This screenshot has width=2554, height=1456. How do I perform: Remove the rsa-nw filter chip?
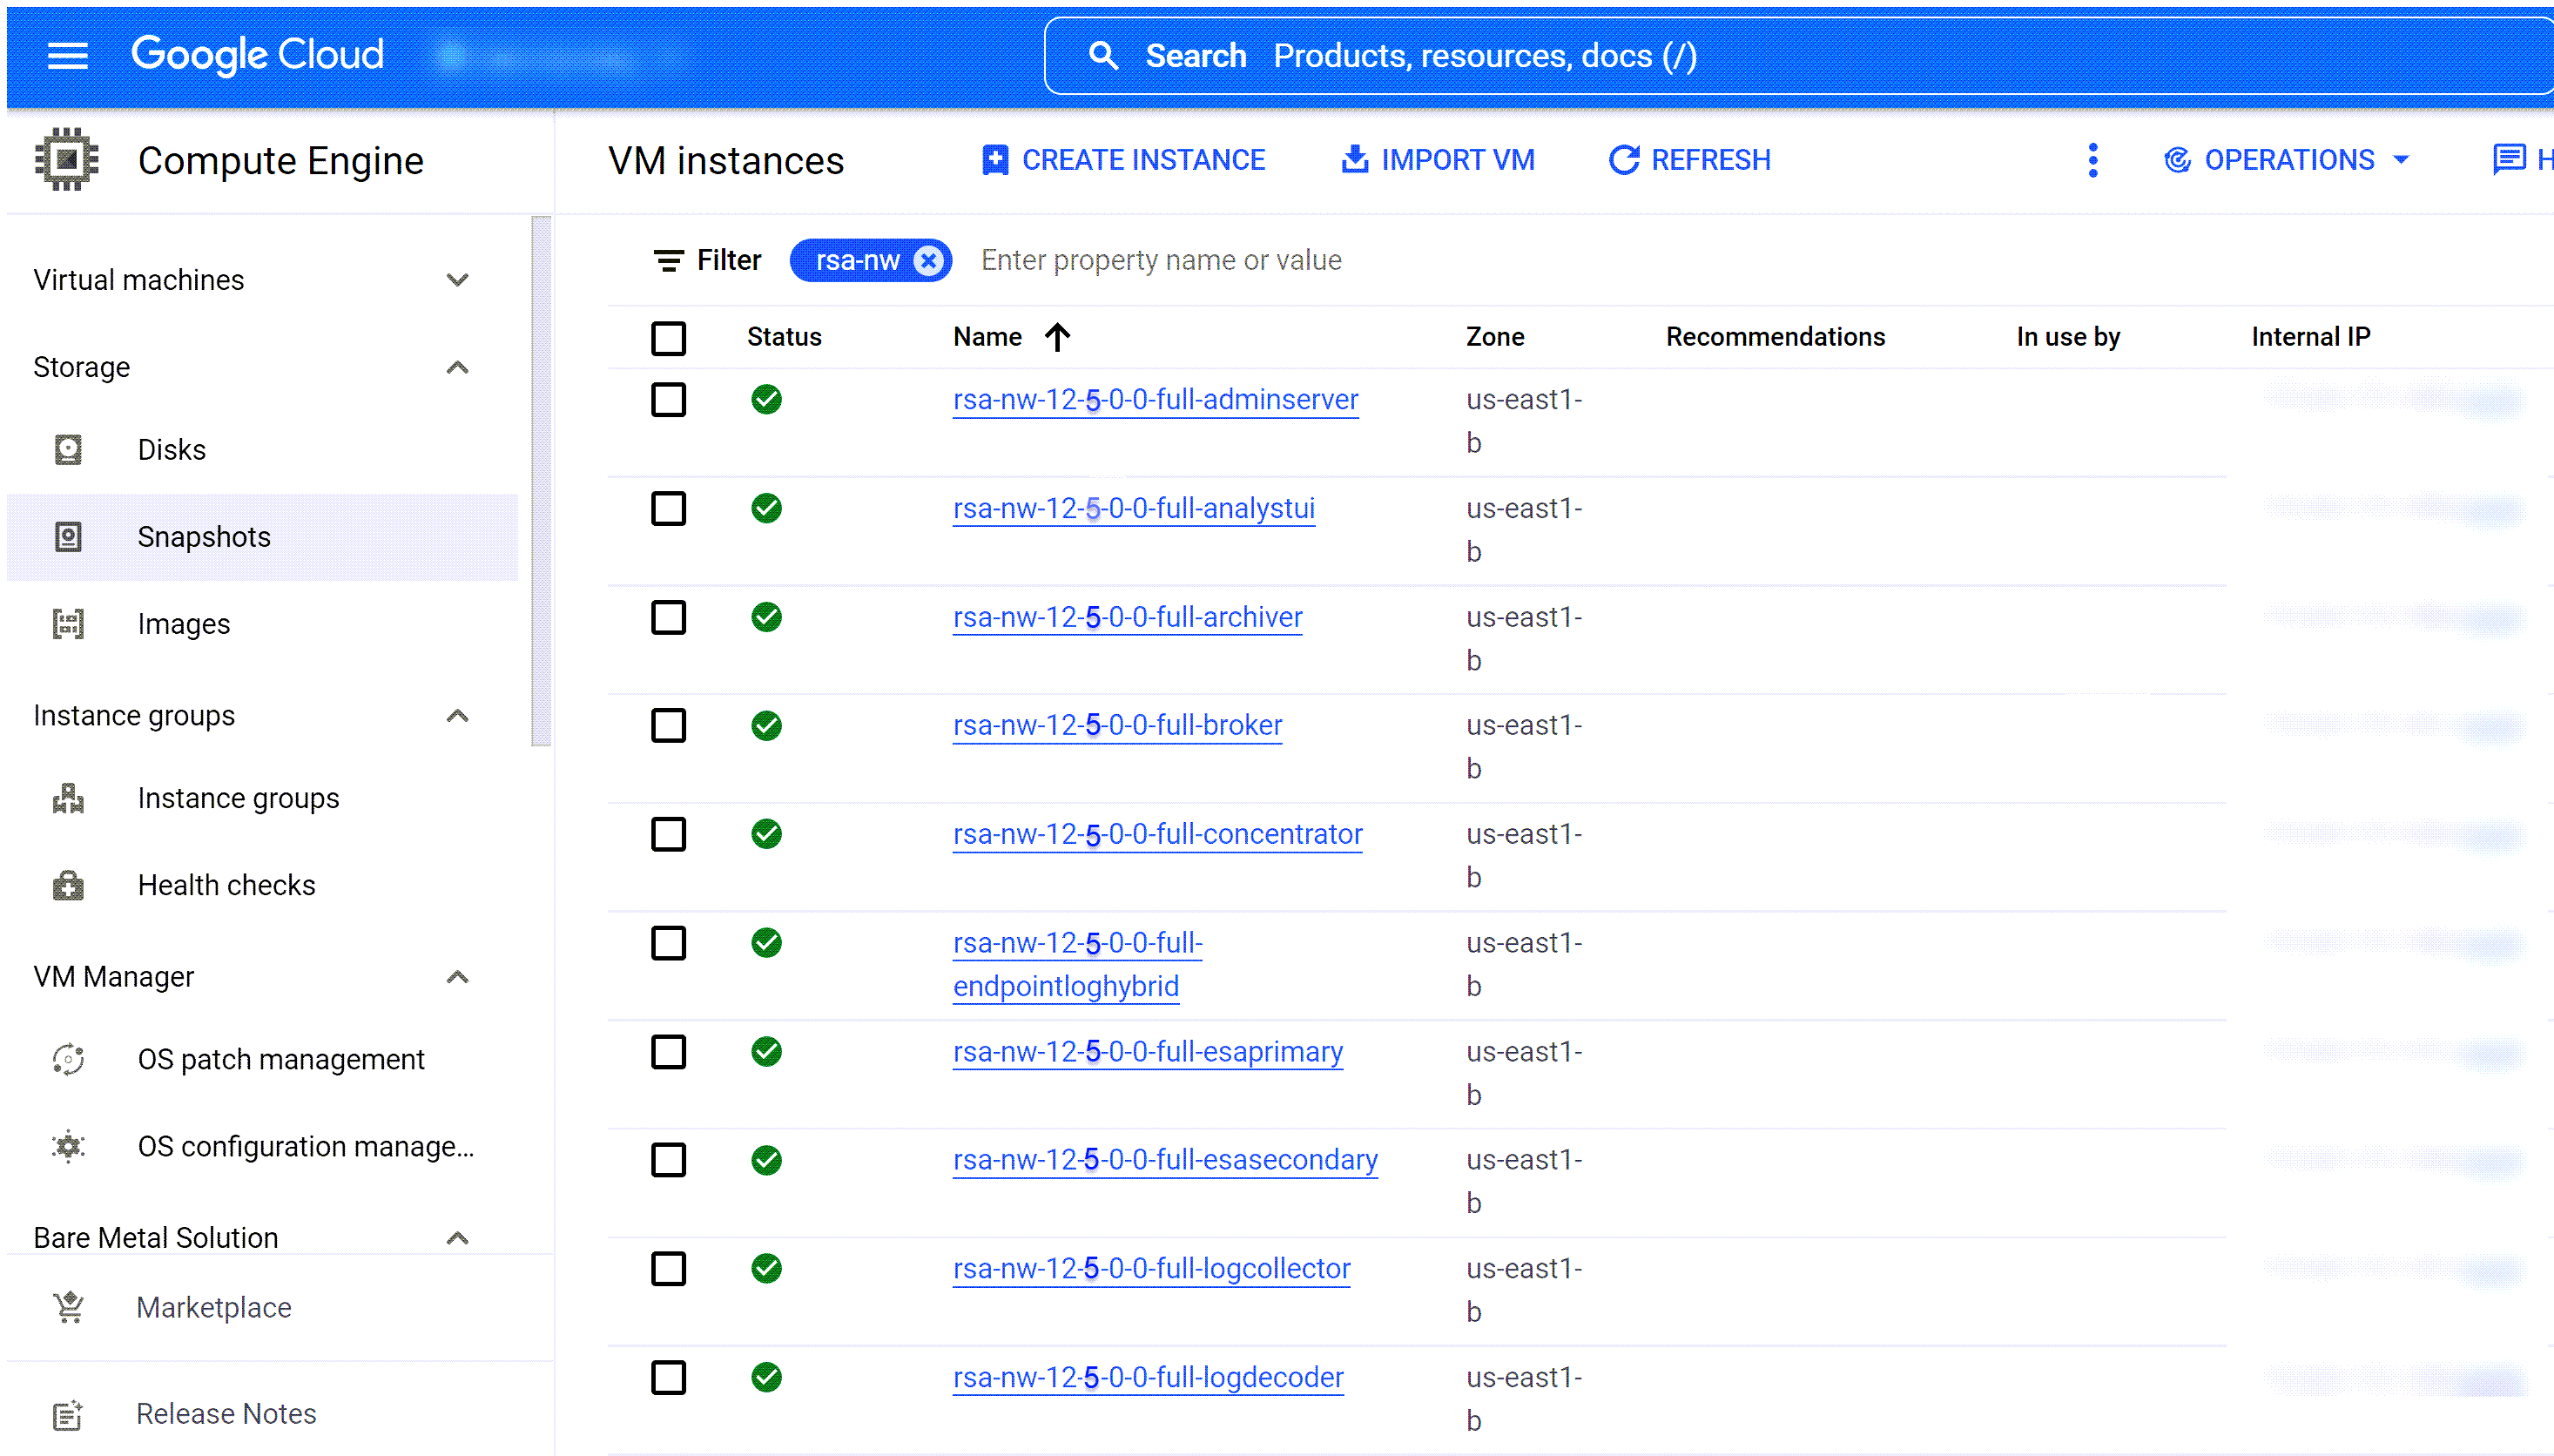pyautogui.click(x=928, y=261)
